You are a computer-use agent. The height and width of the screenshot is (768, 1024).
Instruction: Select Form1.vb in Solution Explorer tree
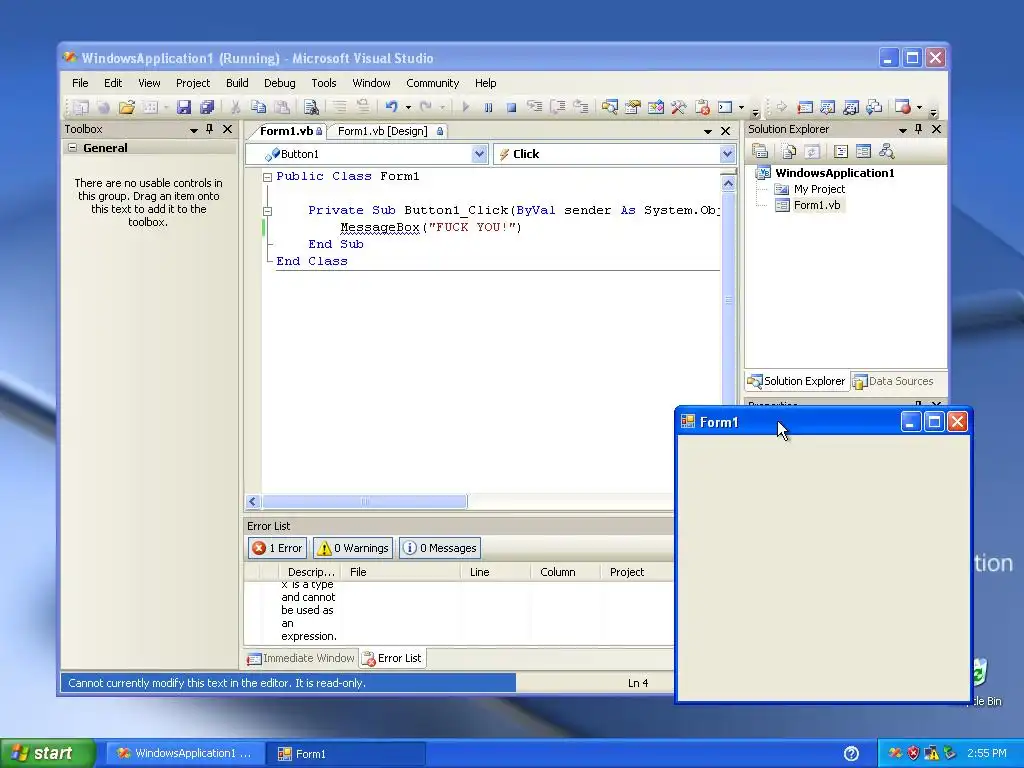click(816, 205)
